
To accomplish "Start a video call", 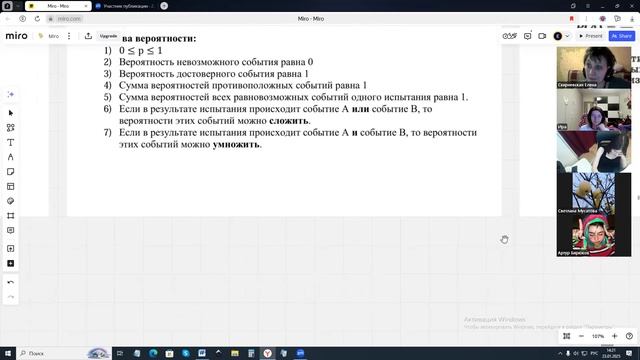I will pos(542,36).
